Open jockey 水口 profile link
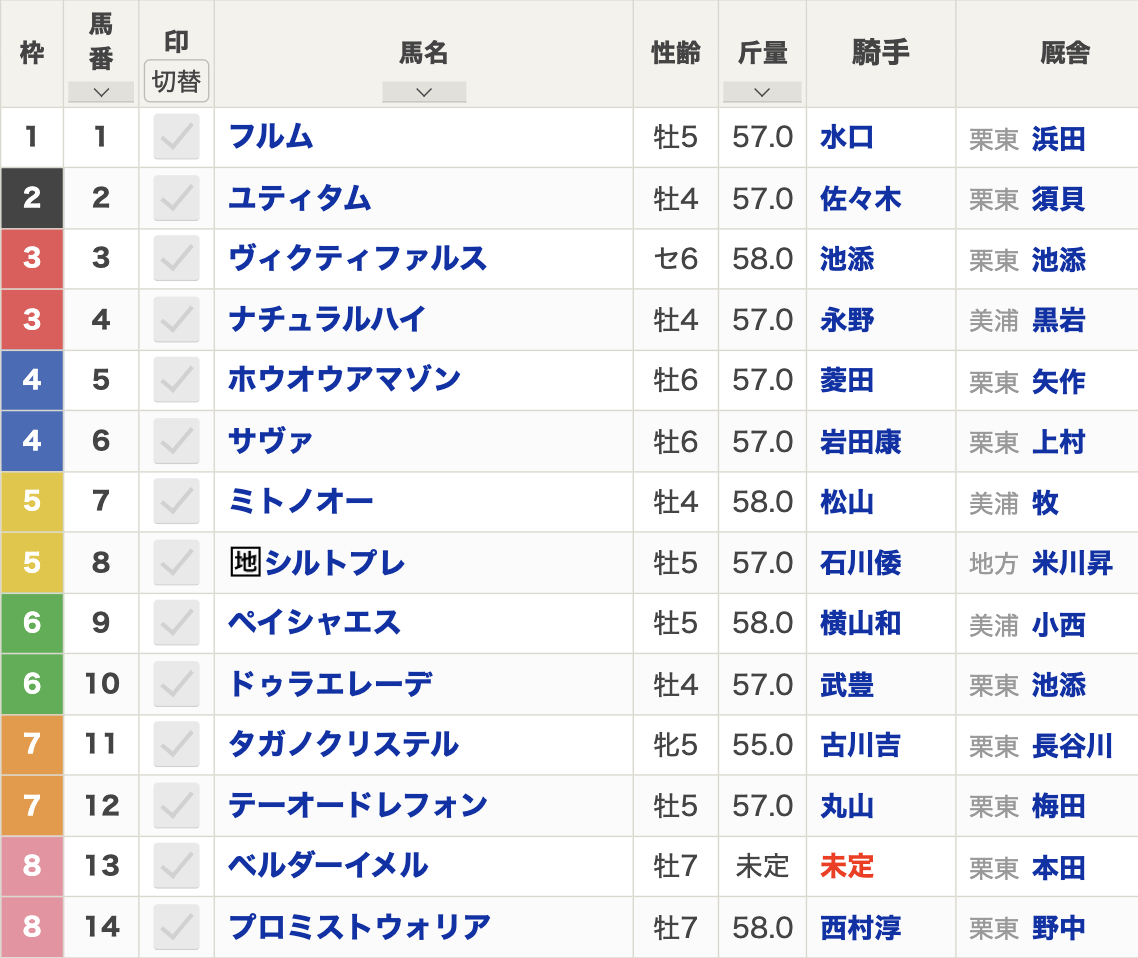Screen dimensions: 1138x958 click(847, 138)
